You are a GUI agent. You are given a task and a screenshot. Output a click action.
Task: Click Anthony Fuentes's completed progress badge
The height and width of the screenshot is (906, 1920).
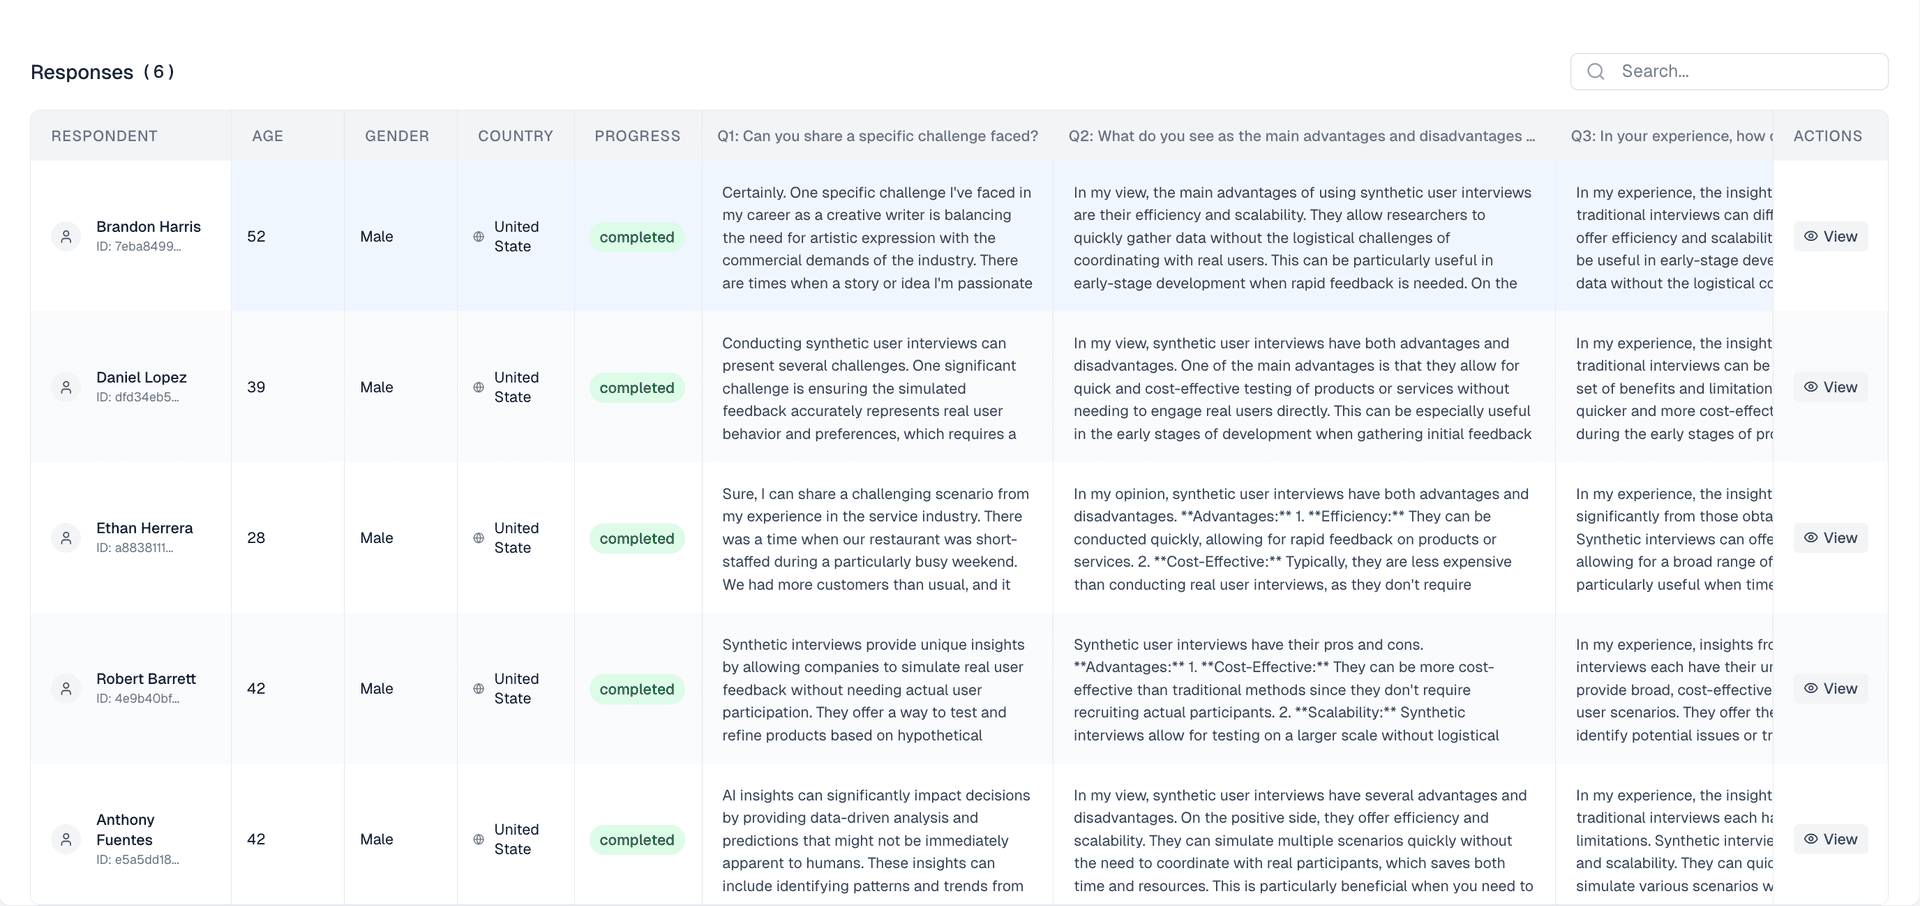tap(636, 840)
